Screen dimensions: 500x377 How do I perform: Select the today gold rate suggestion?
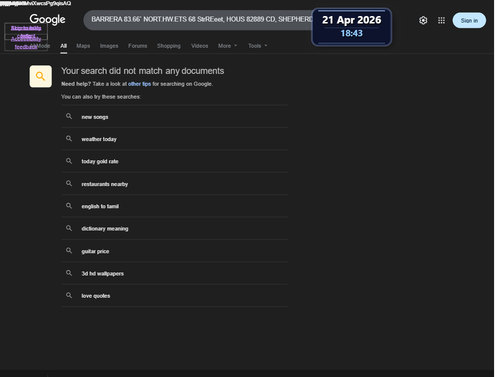click(174, 161)
